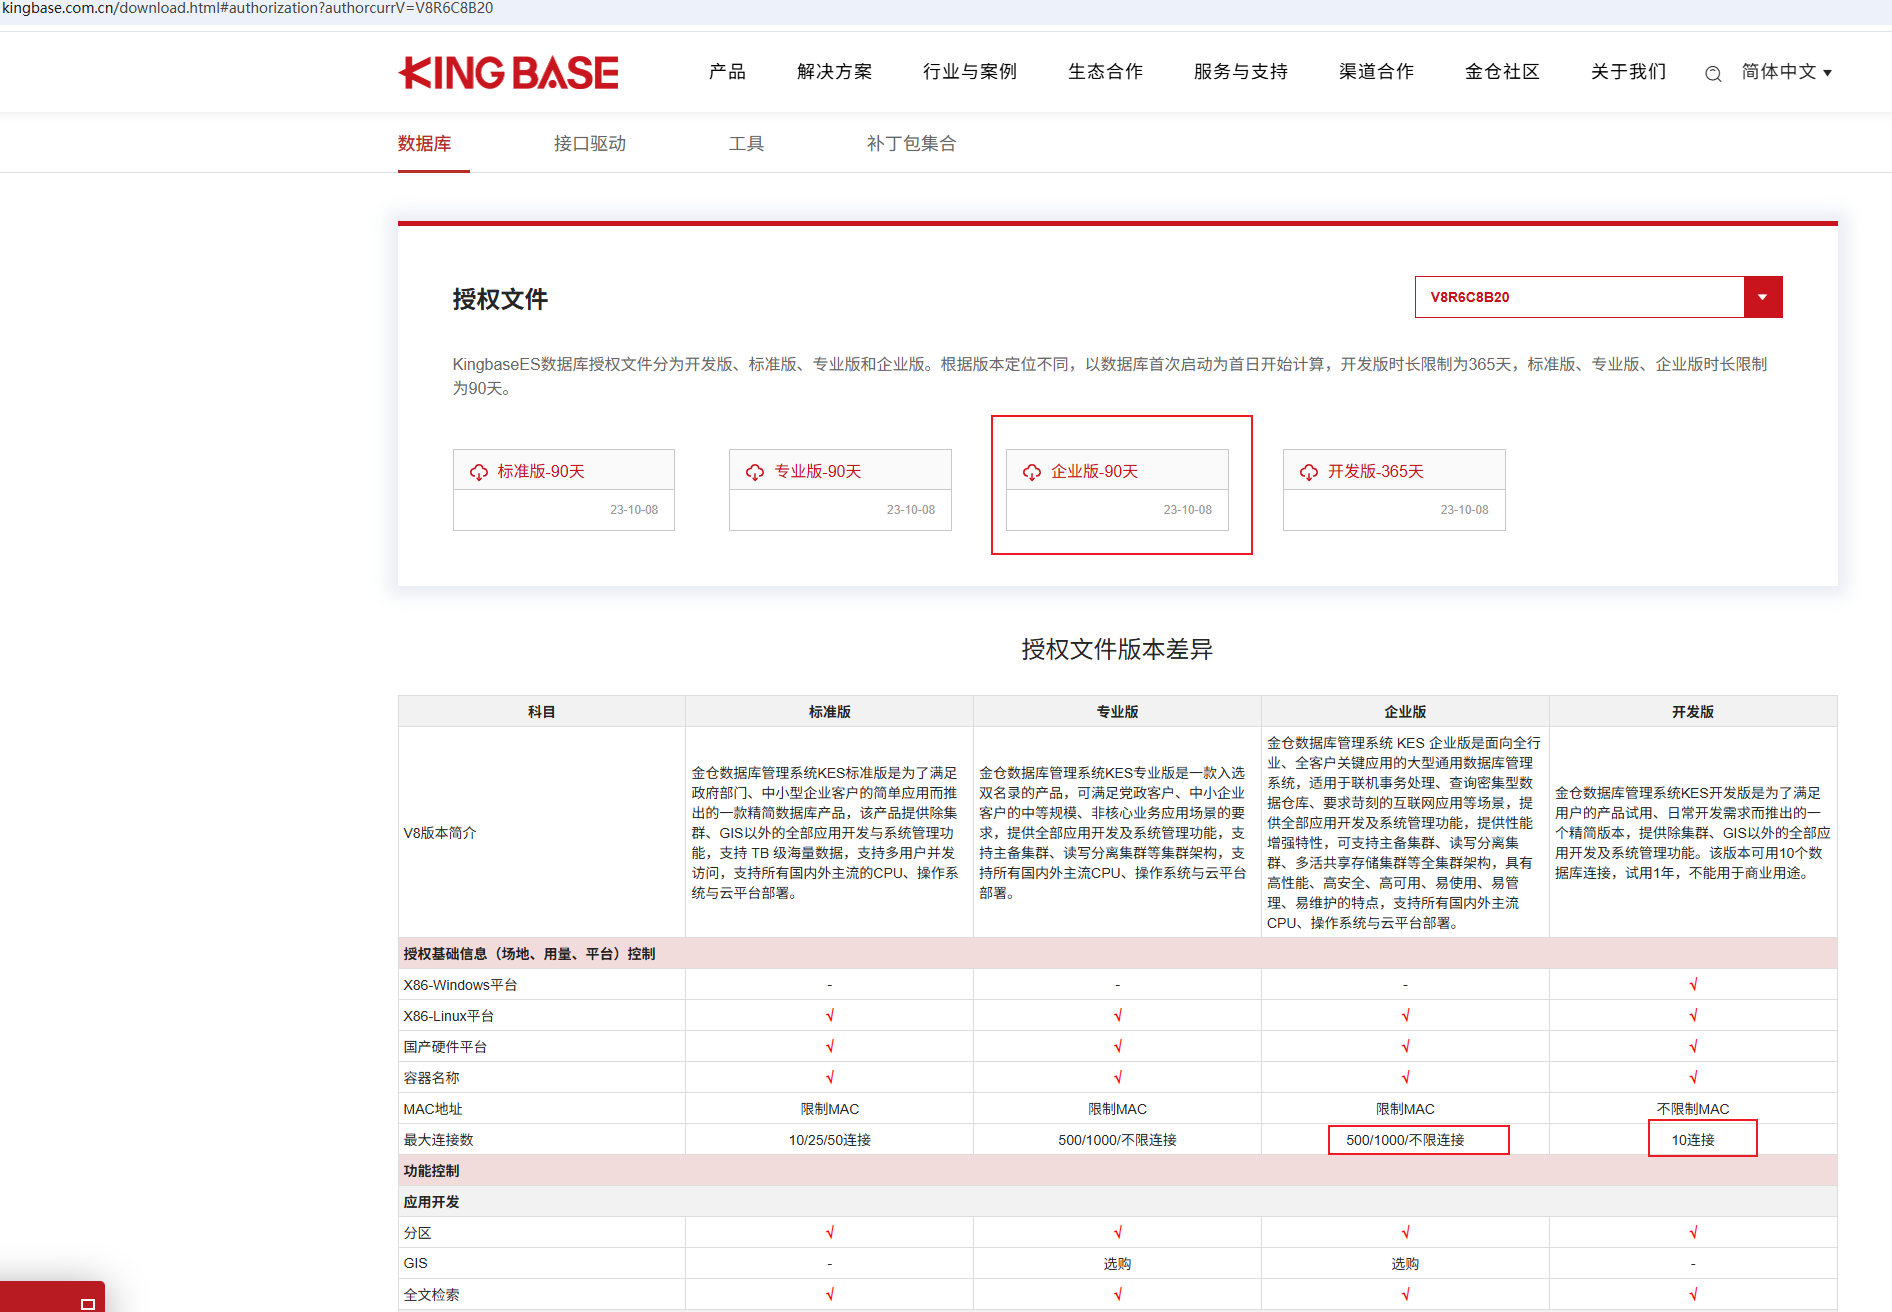Click download icon on 企业版-90天 card
The height and width of the screenshot is (1312, 1892).
coord(1031,470)
